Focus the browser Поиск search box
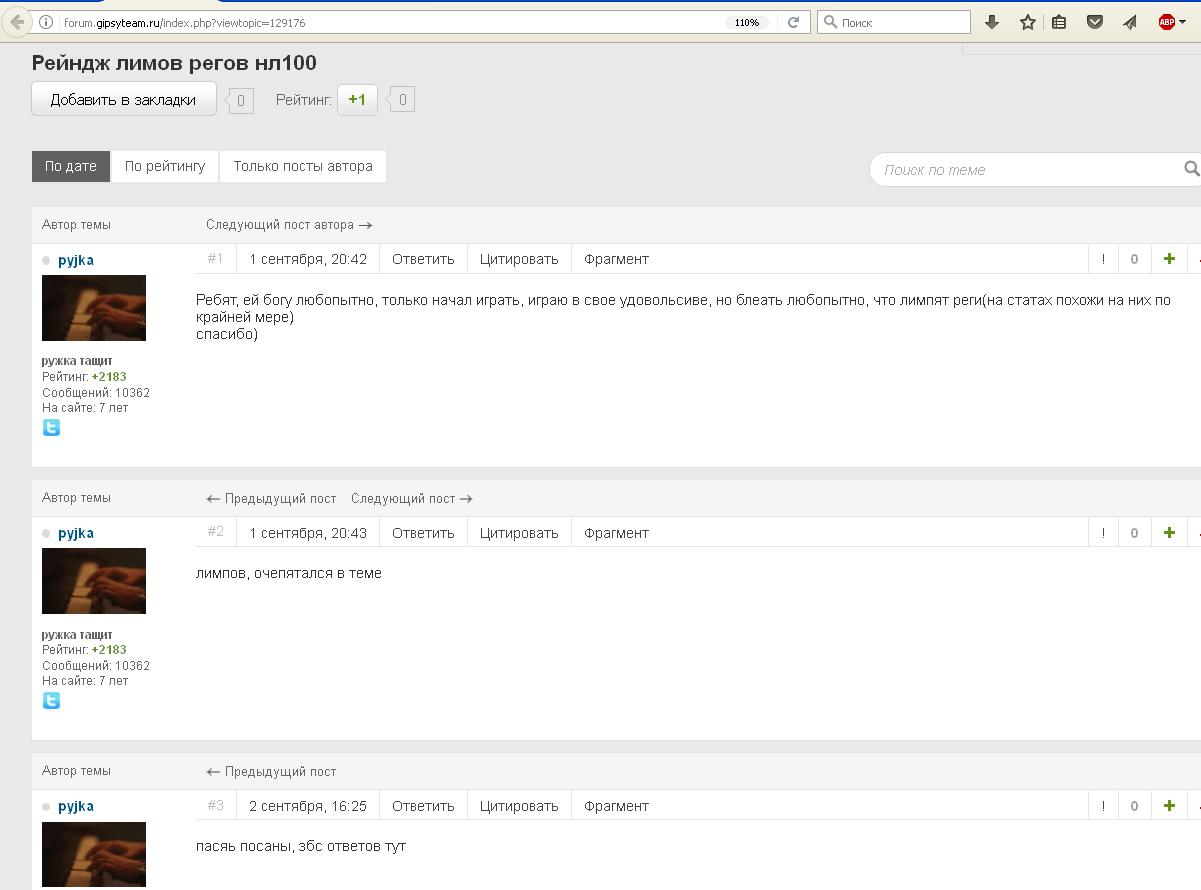The width and height of the screenshot is (1201, 890). pos(894,22)
